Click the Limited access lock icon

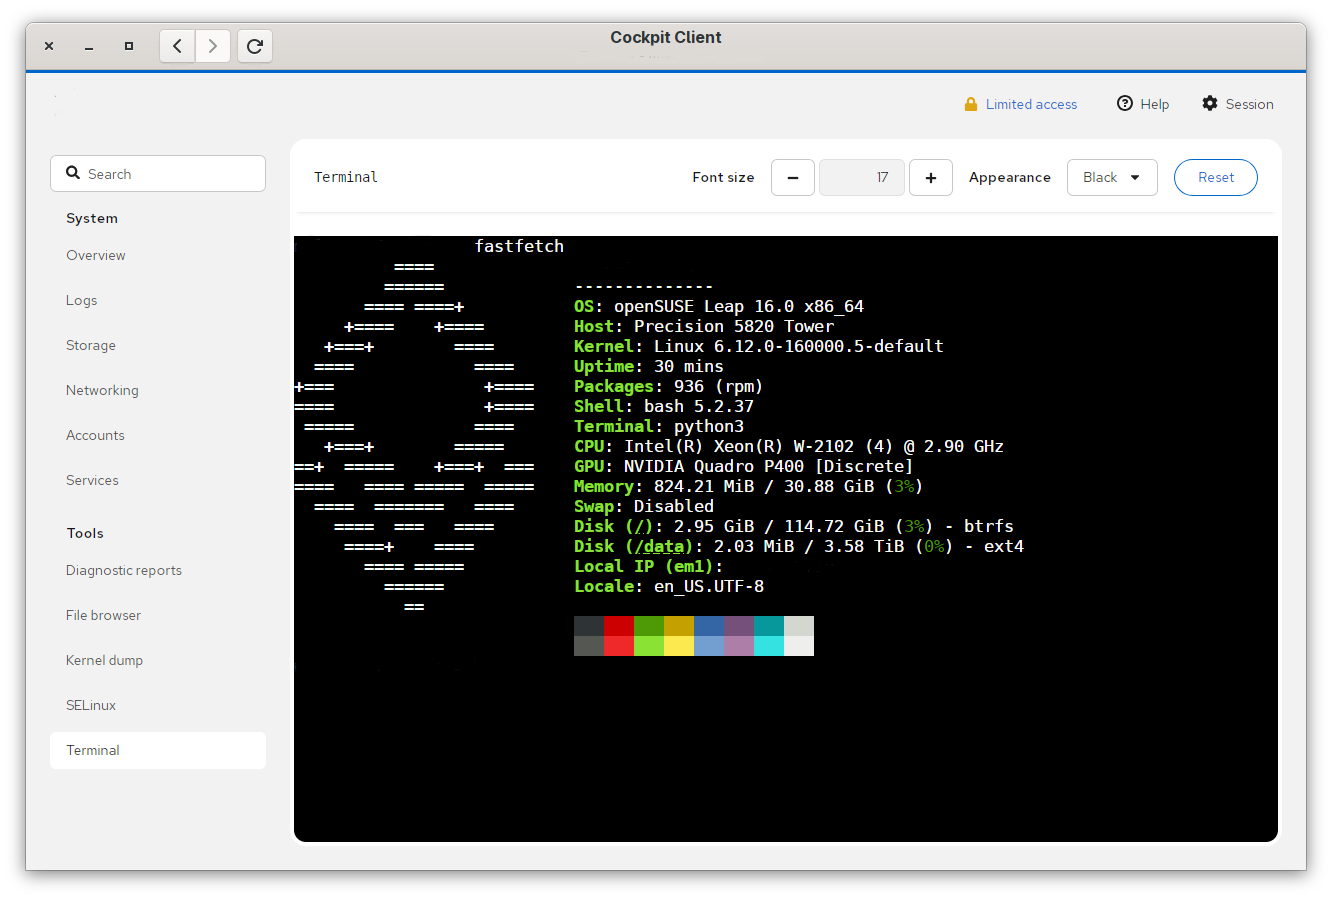[970, 105]
